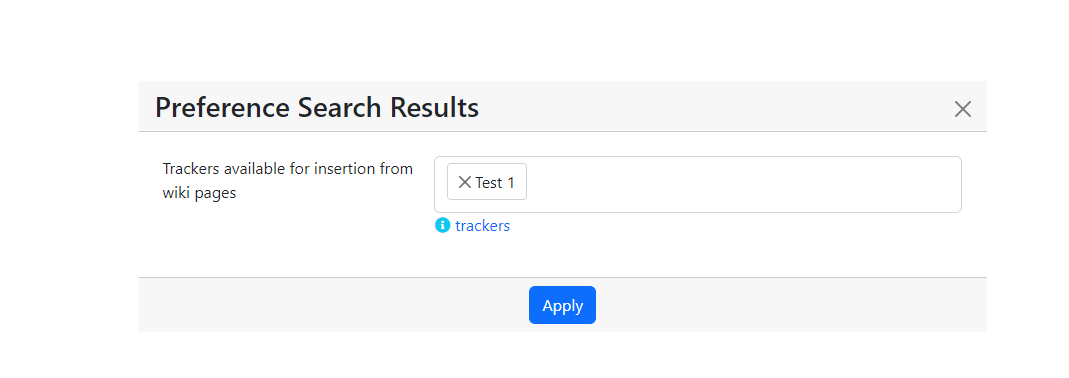Image resolution: width=1069 pixels, height=378 pixels.
Task: Apply the preference changes
Action: pos(562,305)
